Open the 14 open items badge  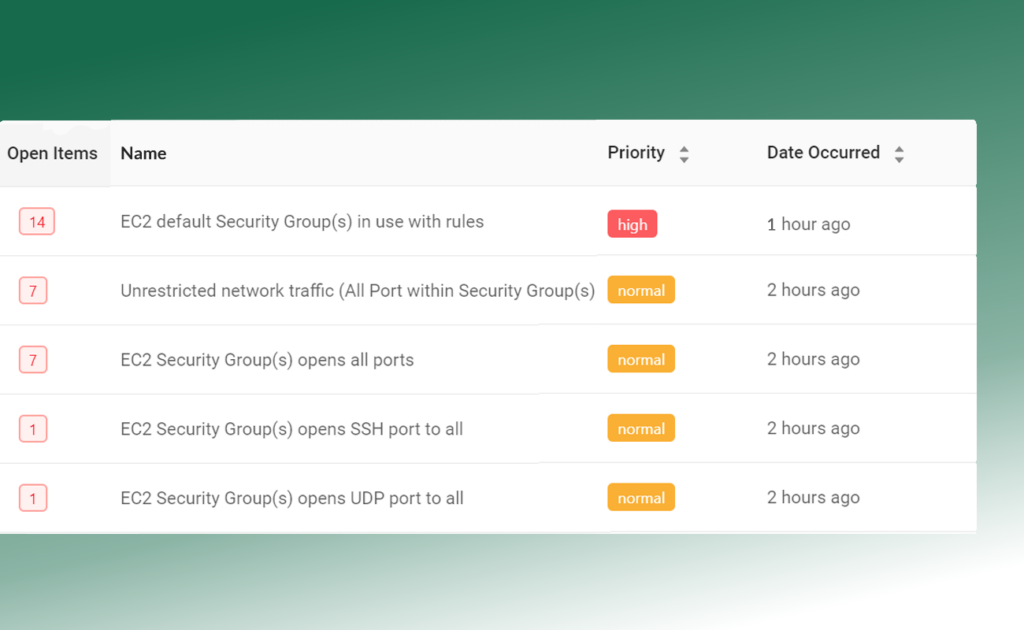click(x=37, y=222)
